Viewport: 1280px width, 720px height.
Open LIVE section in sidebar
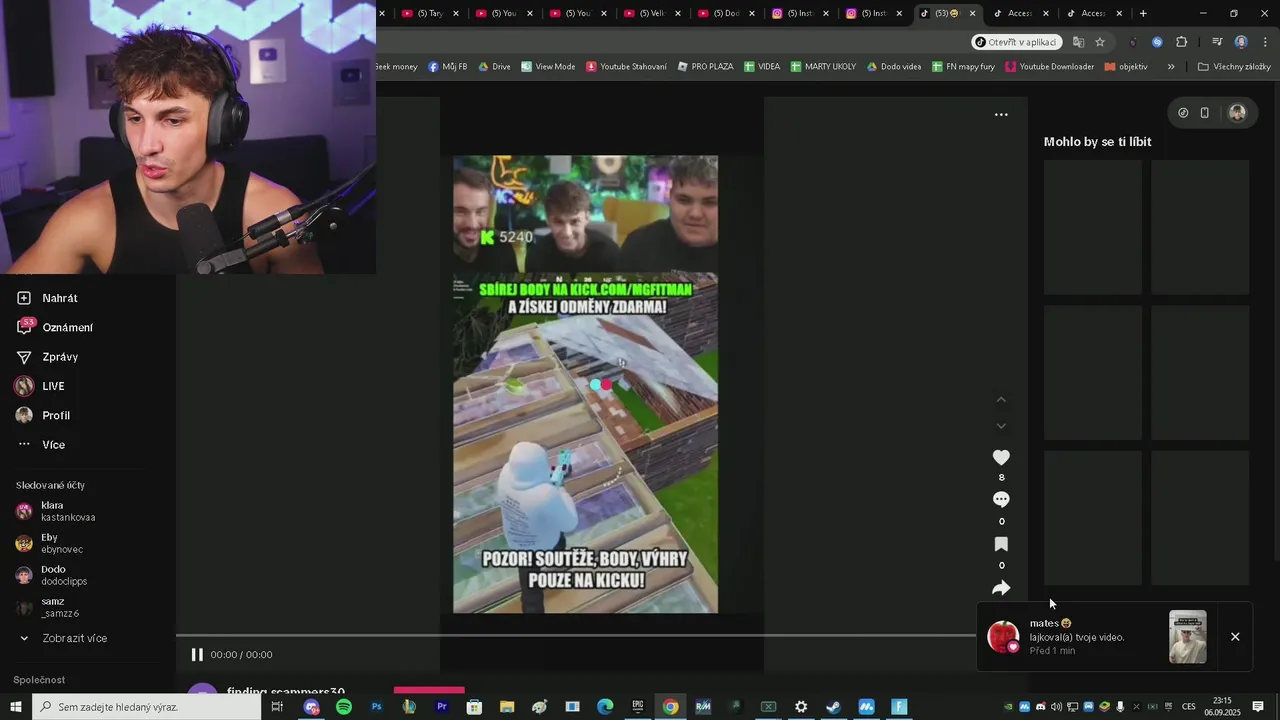[40, 386]
